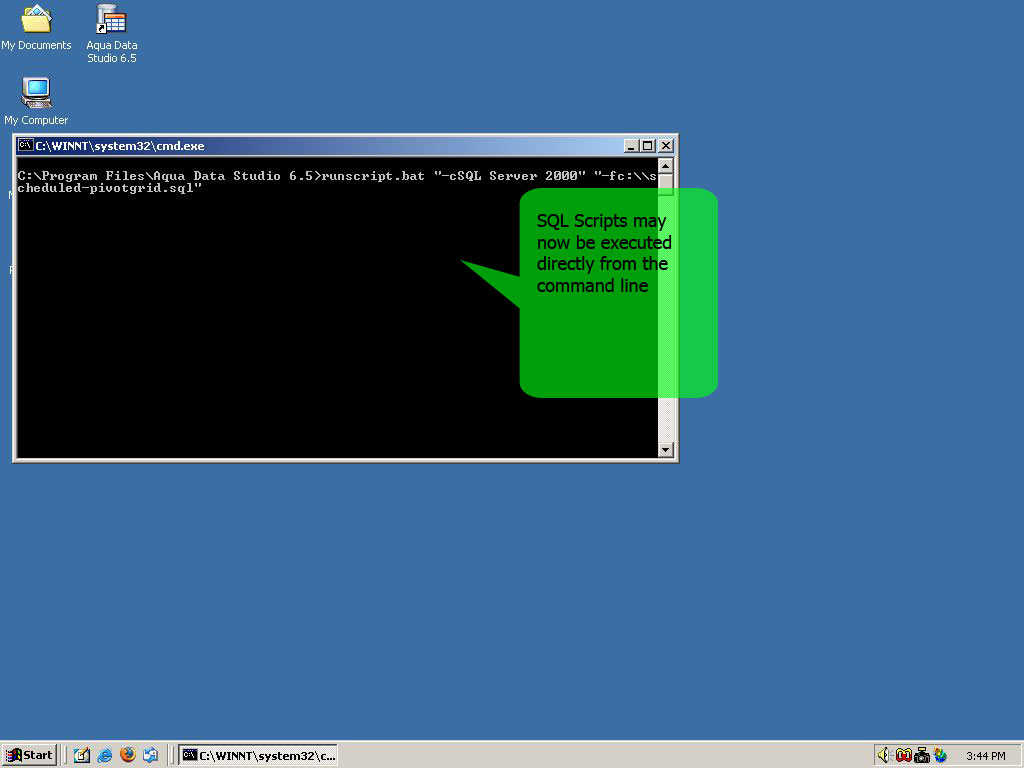Click the 3:44 PM system clock
The height and width of the screenshot is (768, 1024).
click(x=985, y=756)
